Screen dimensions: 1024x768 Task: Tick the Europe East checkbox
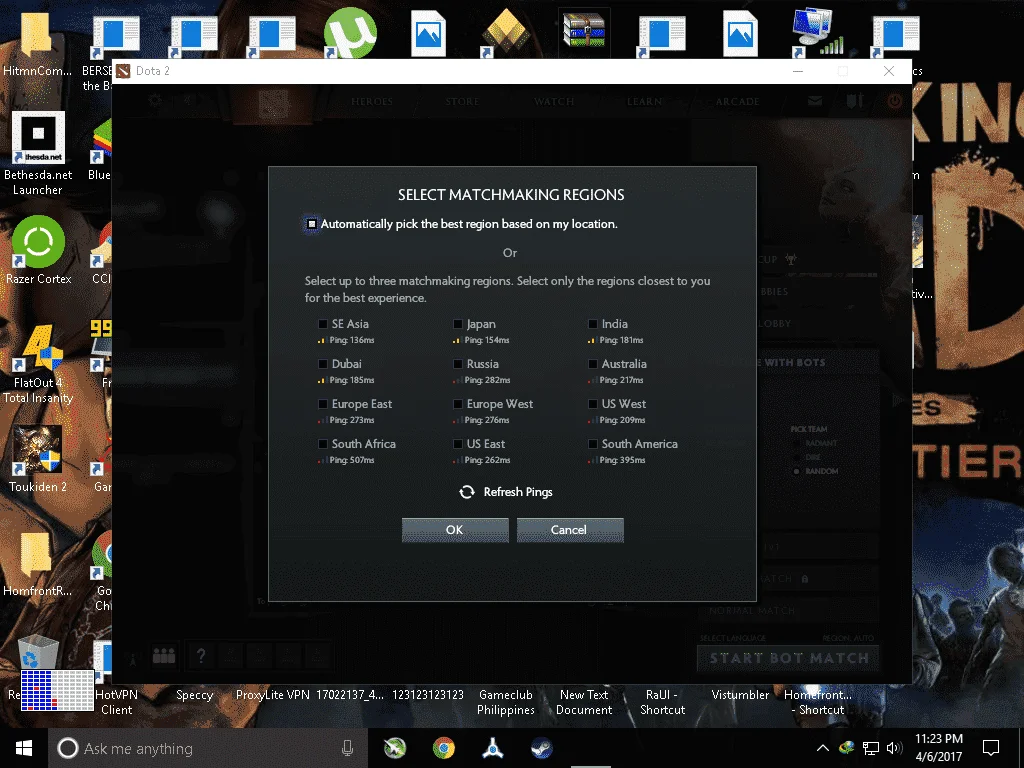(x=323, y=404)
